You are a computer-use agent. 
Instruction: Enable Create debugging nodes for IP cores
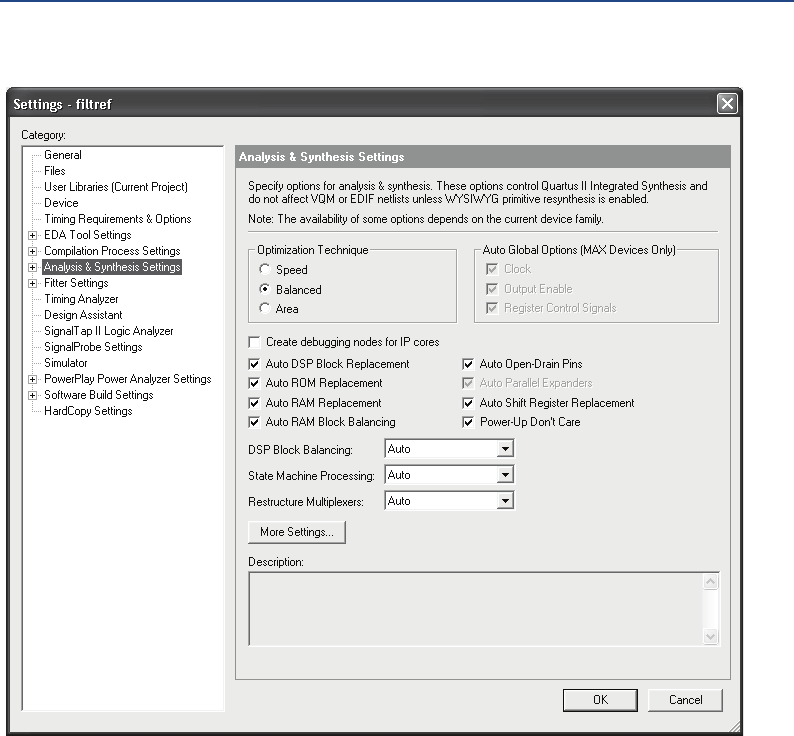coord(255,342)
